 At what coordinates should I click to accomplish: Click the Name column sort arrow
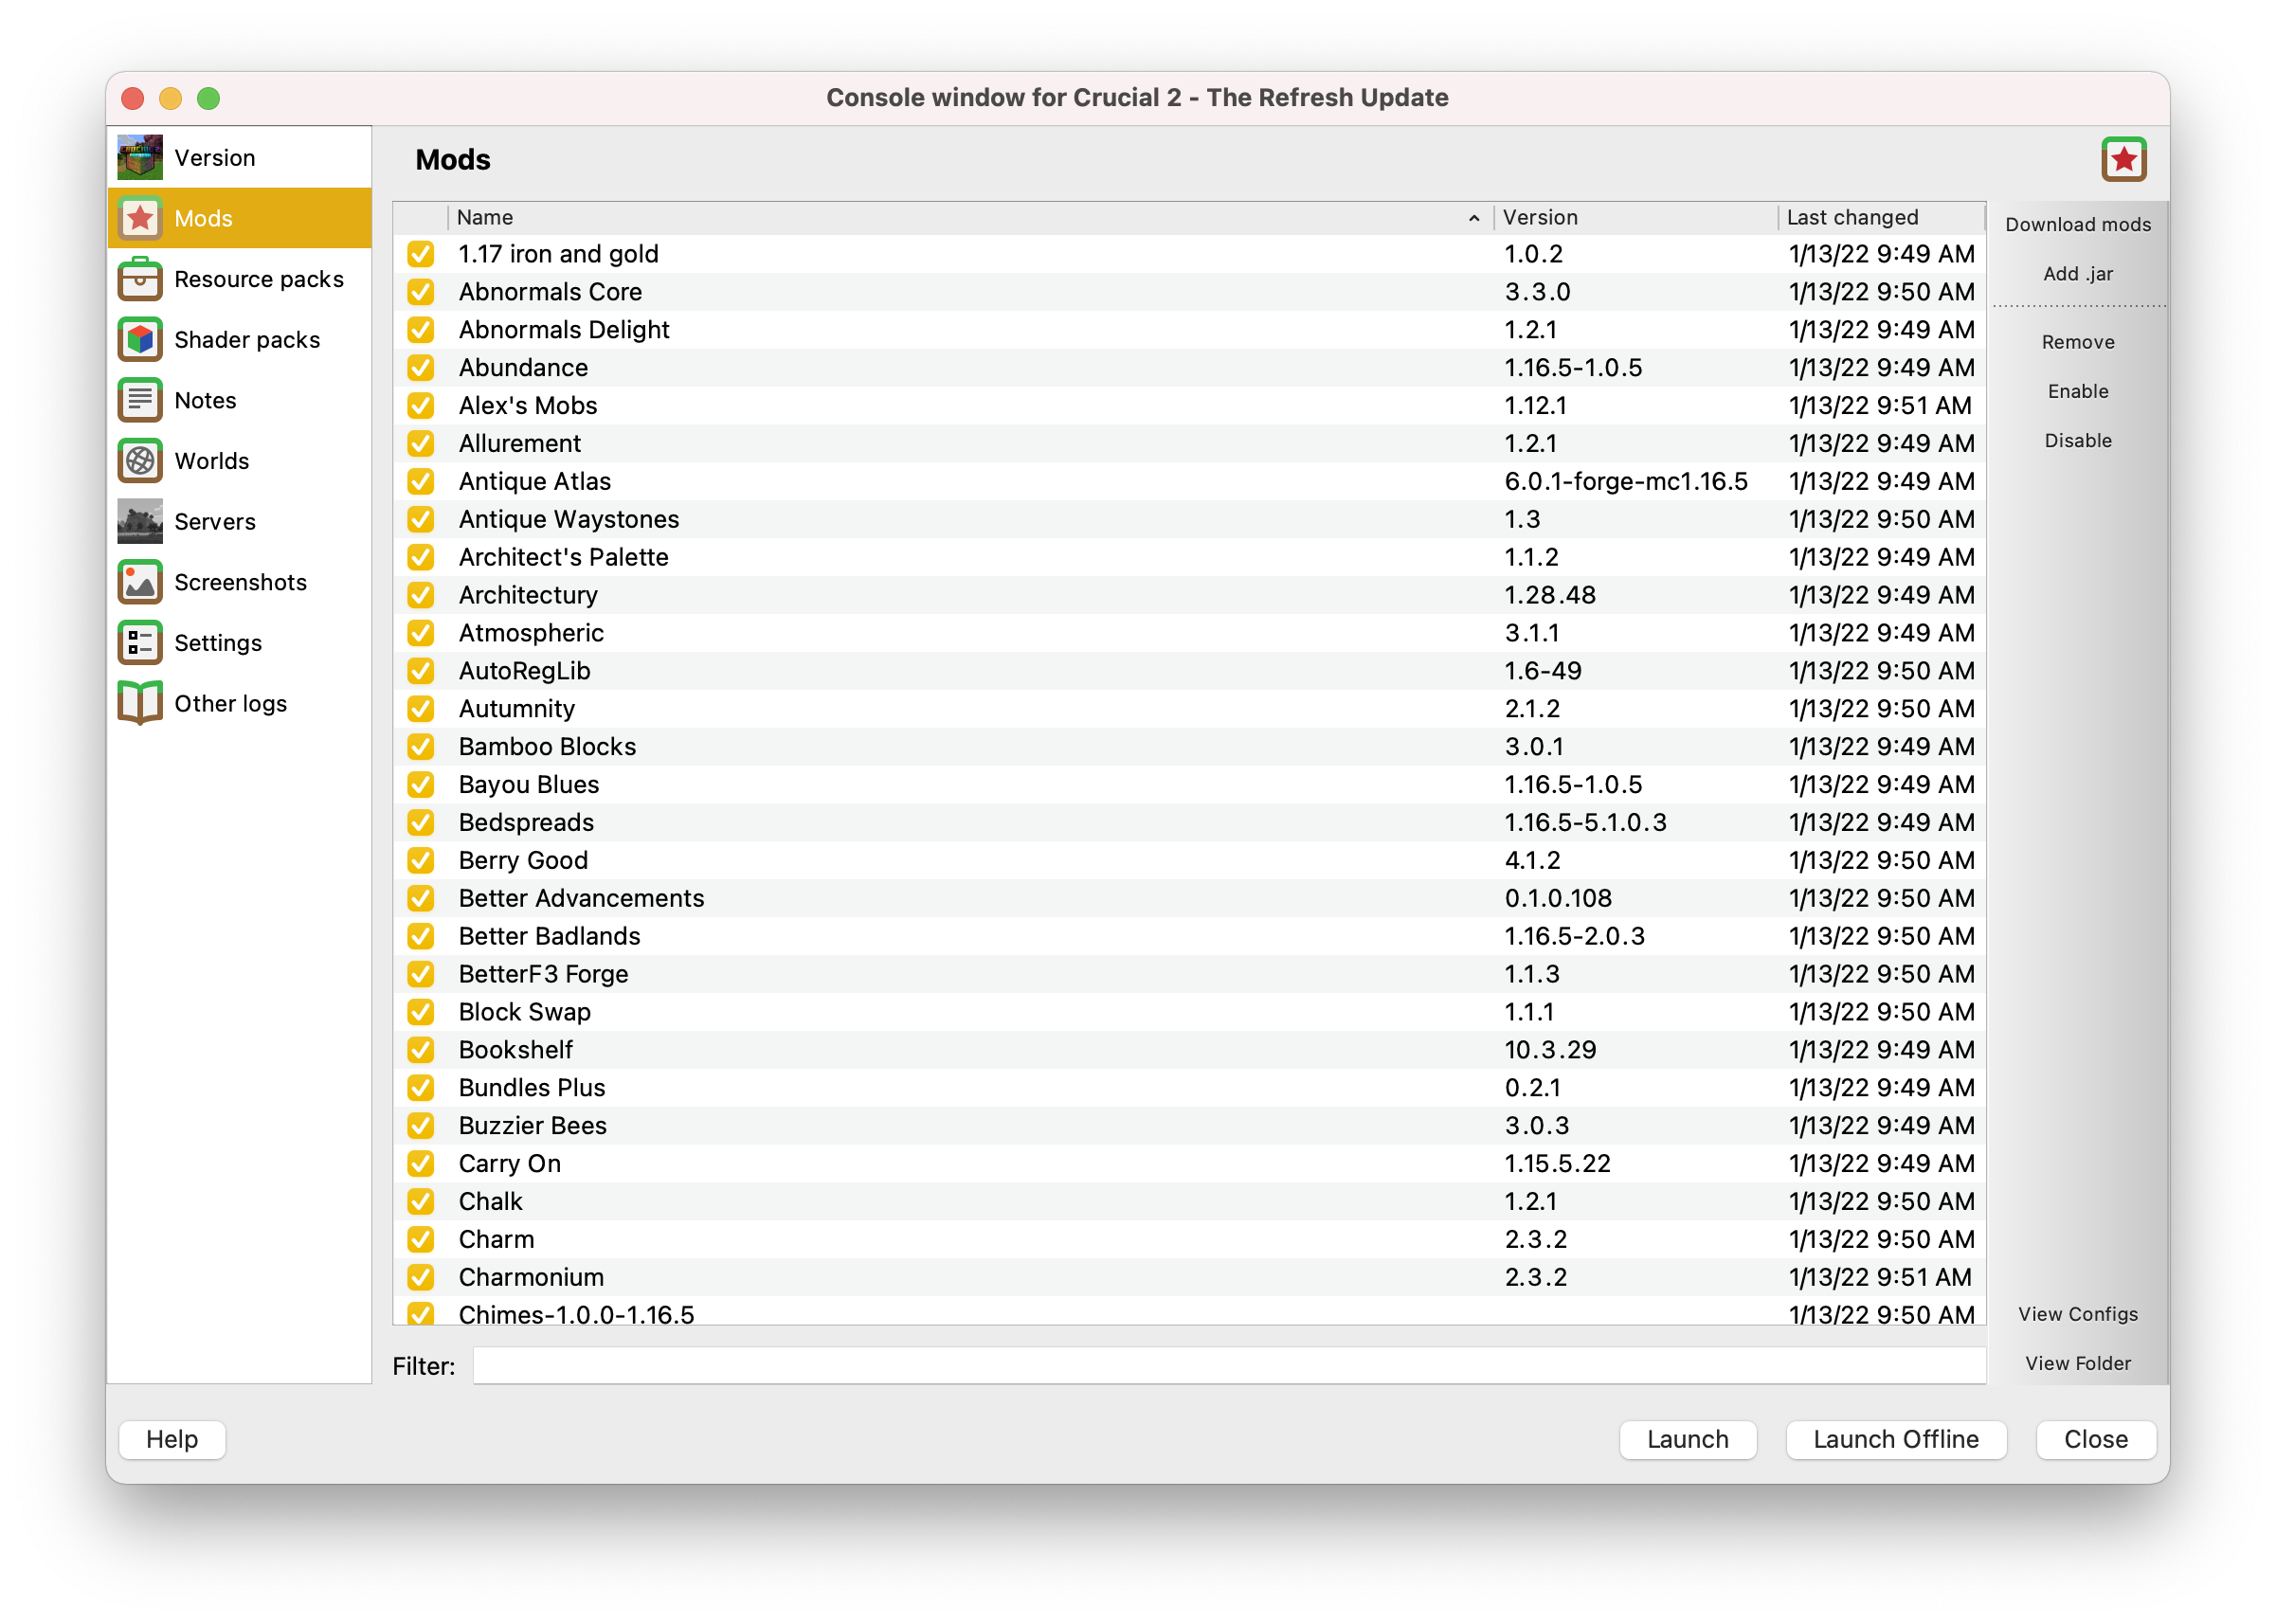1473,218
